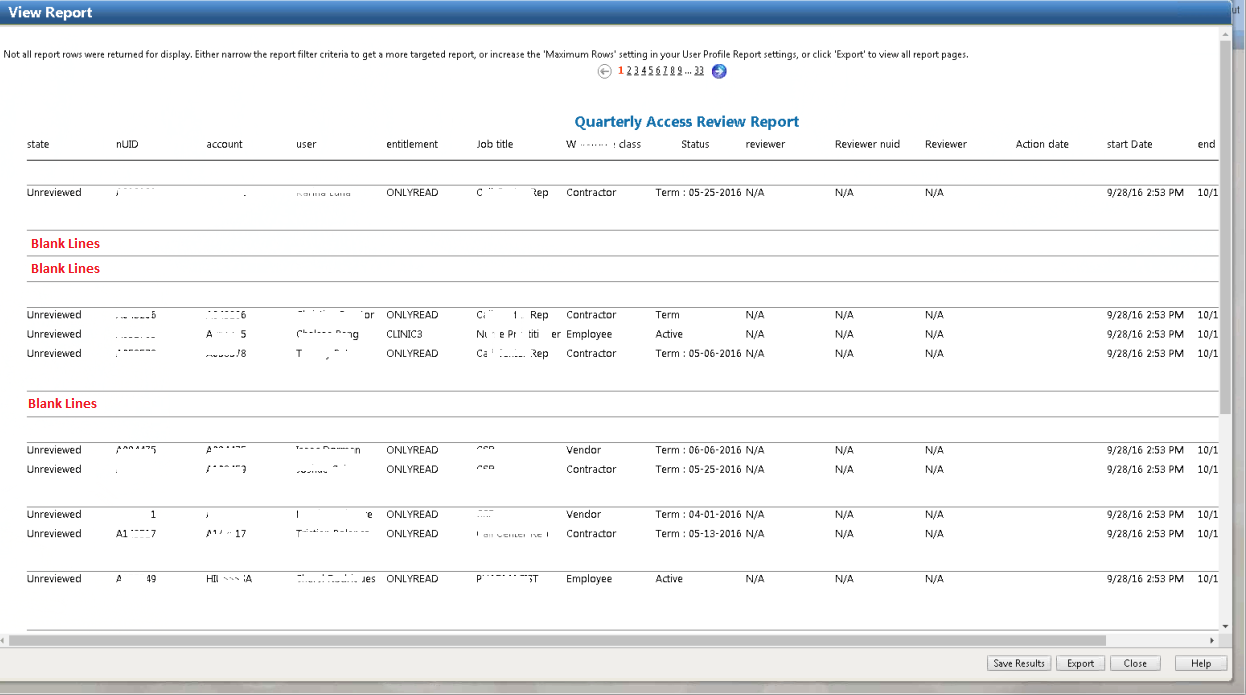This screenshot has height=695, width=1246.
Task: Open Help for the report viewer
Action: [x=1200, y=663]
